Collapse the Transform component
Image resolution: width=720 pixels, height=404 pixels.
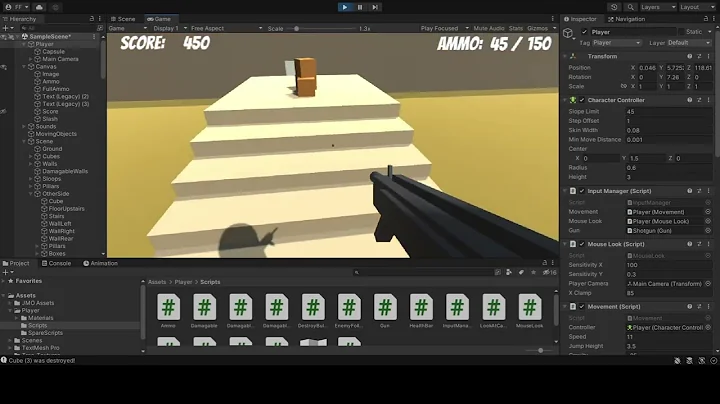point(565,56)
